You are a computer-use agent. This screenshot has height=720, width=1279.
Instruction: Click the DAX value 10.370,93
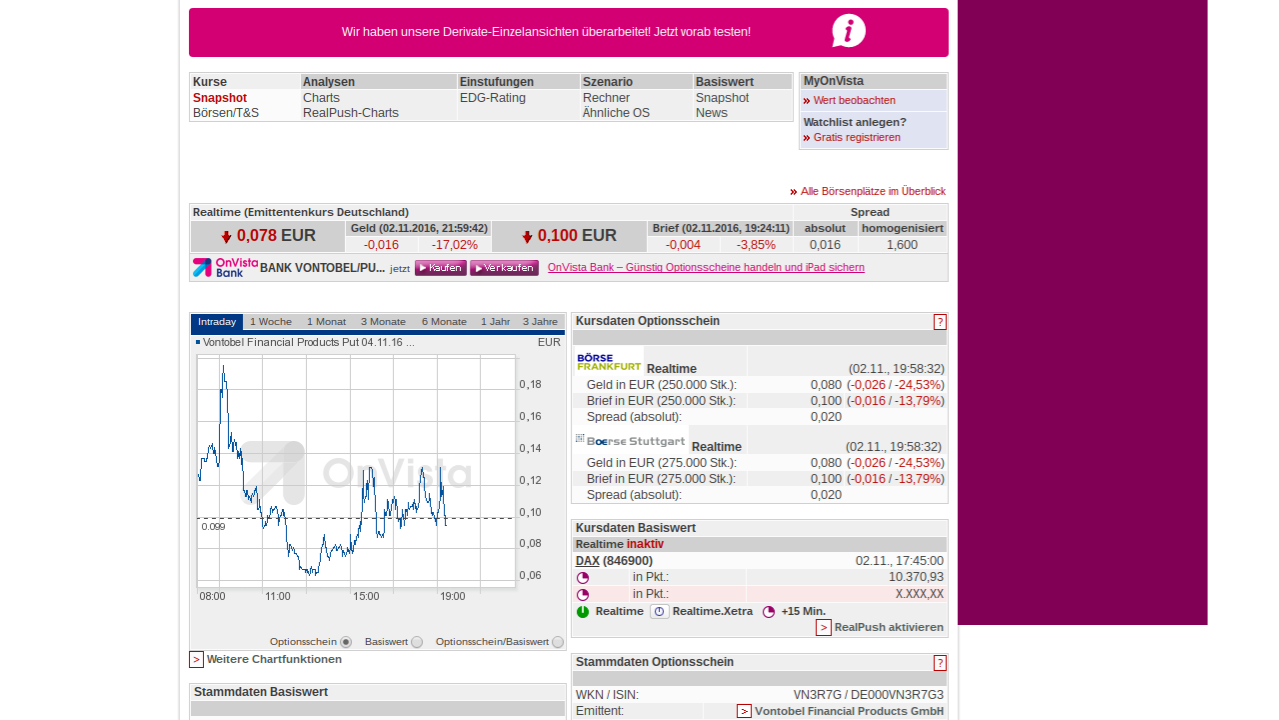tap(916, 577)
